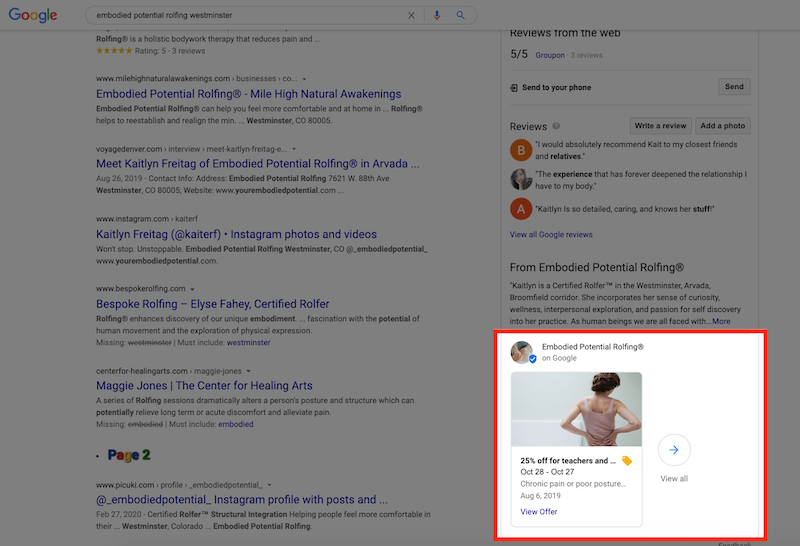Open Kaitlyn Freitag Instagram photos and videos result
The image size is (800, 546).
pos(236,234)
